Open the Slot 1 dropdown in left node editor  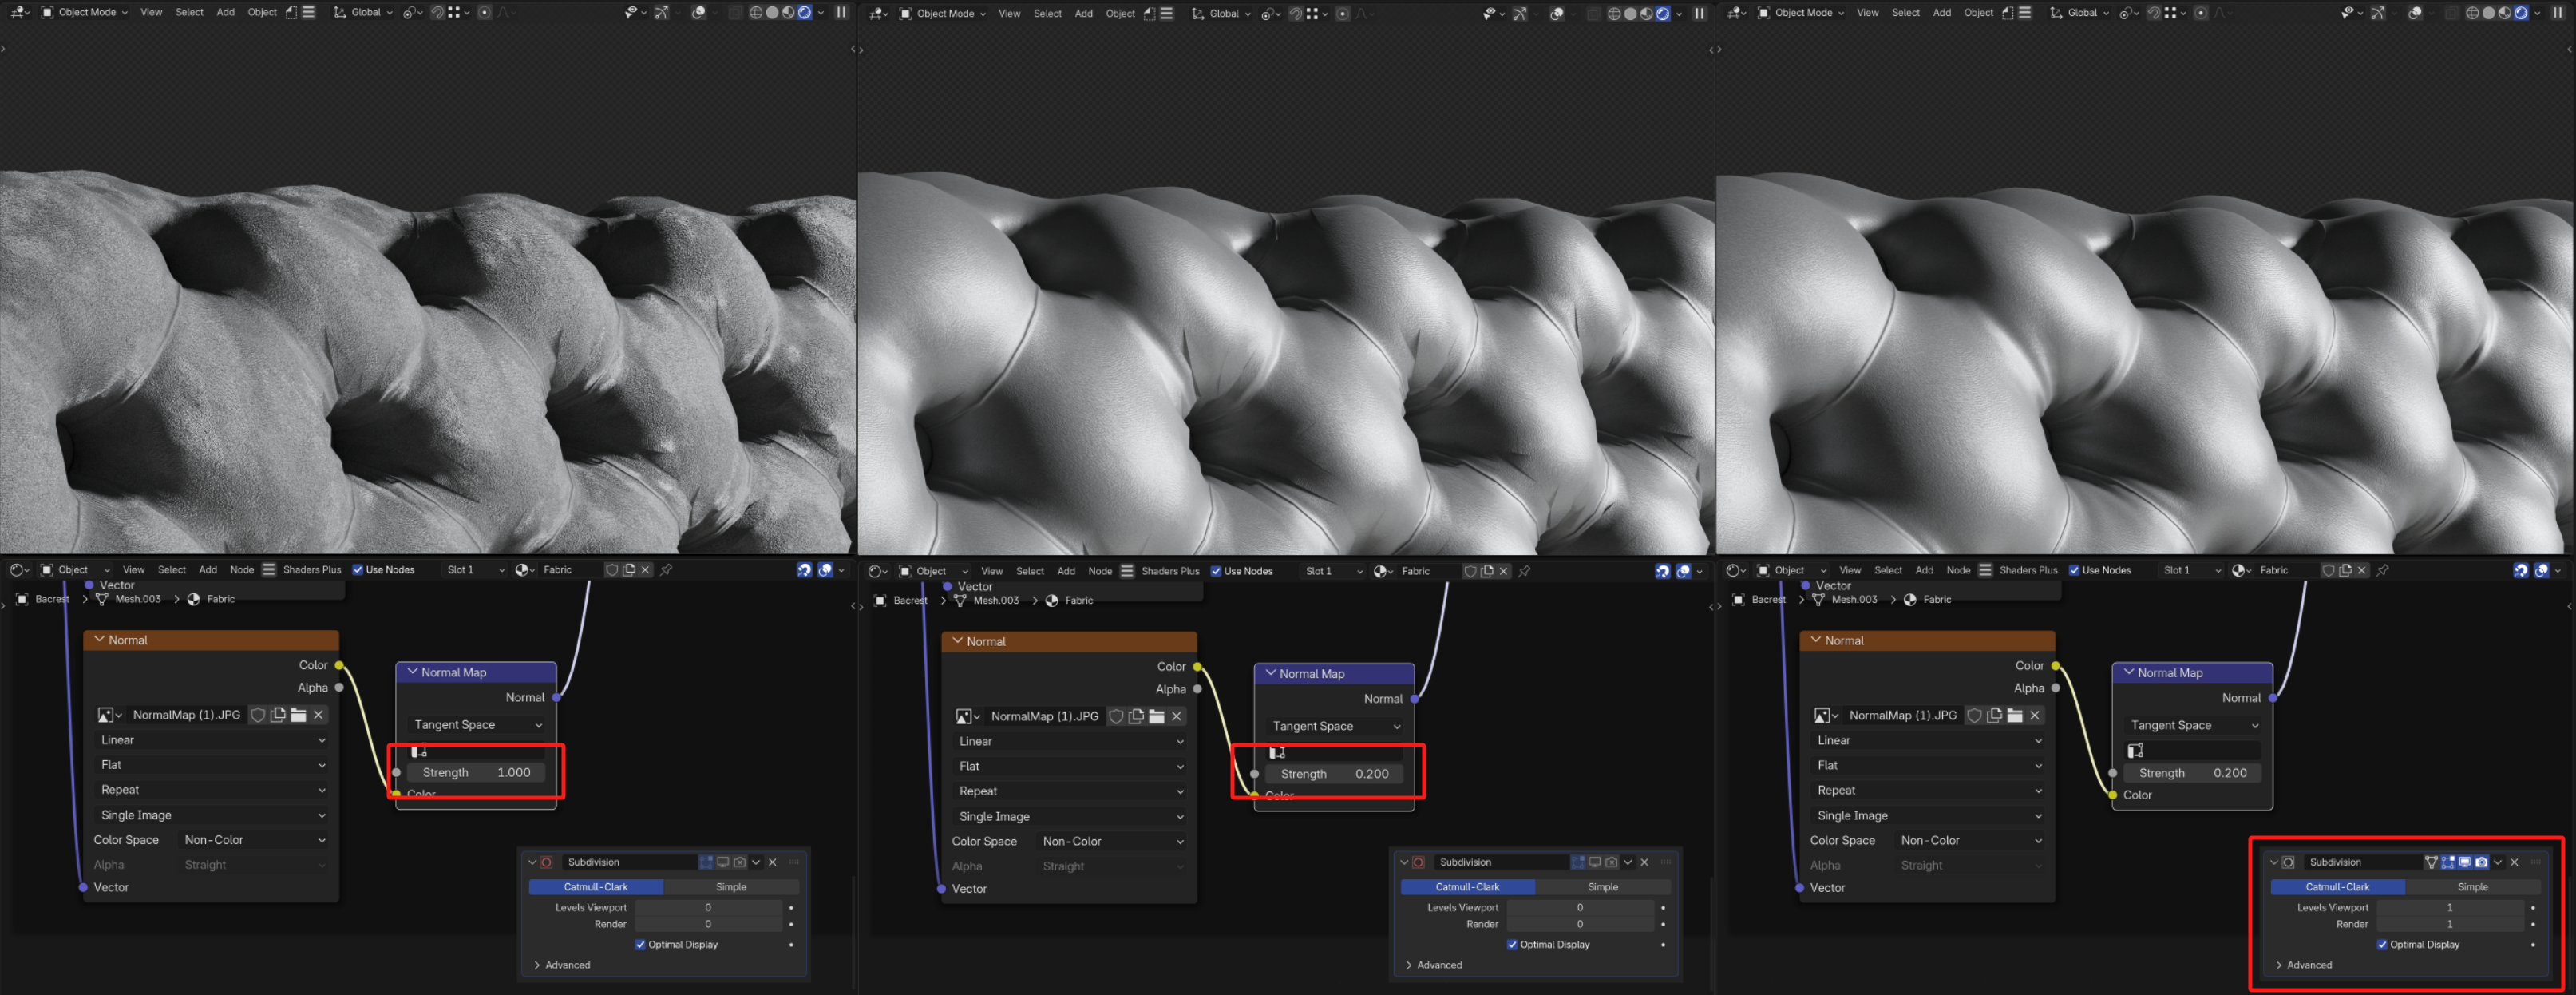[475, 570]
